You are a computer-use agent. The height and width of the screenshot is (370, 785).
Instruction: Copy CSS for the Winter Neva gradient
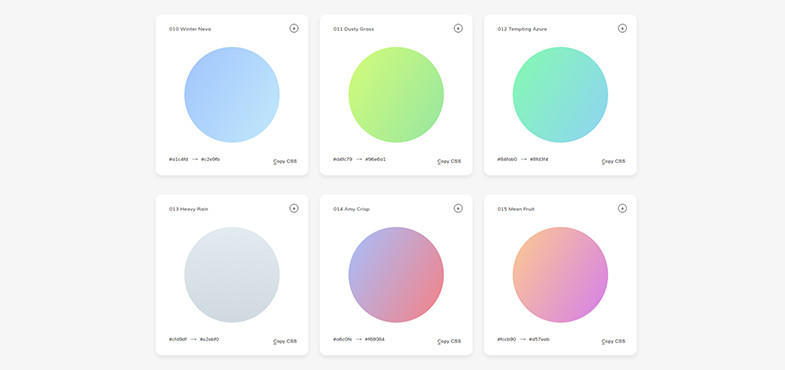[285, 162]
